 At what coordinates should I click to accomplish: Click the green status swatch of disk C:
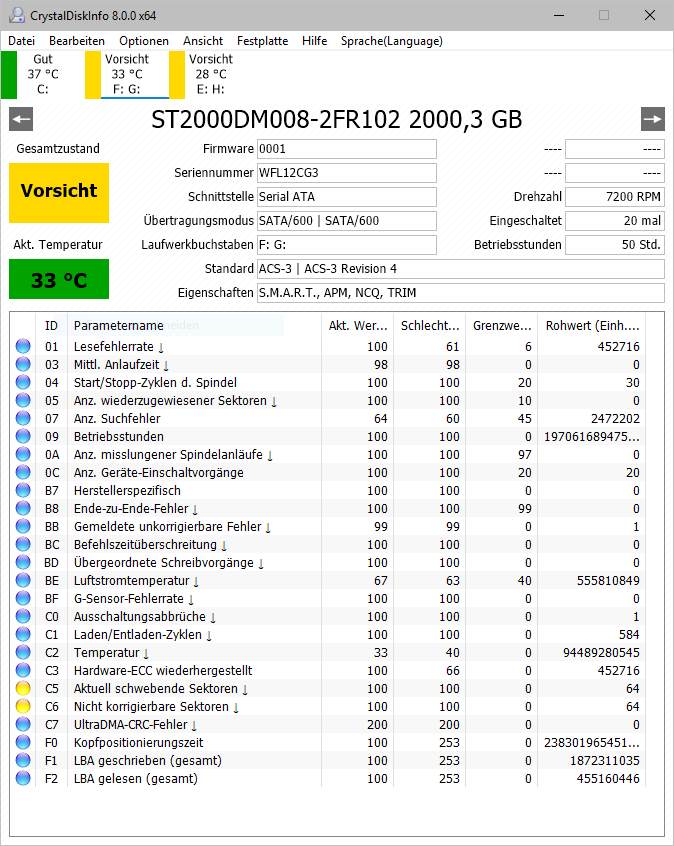click(9, 74)
